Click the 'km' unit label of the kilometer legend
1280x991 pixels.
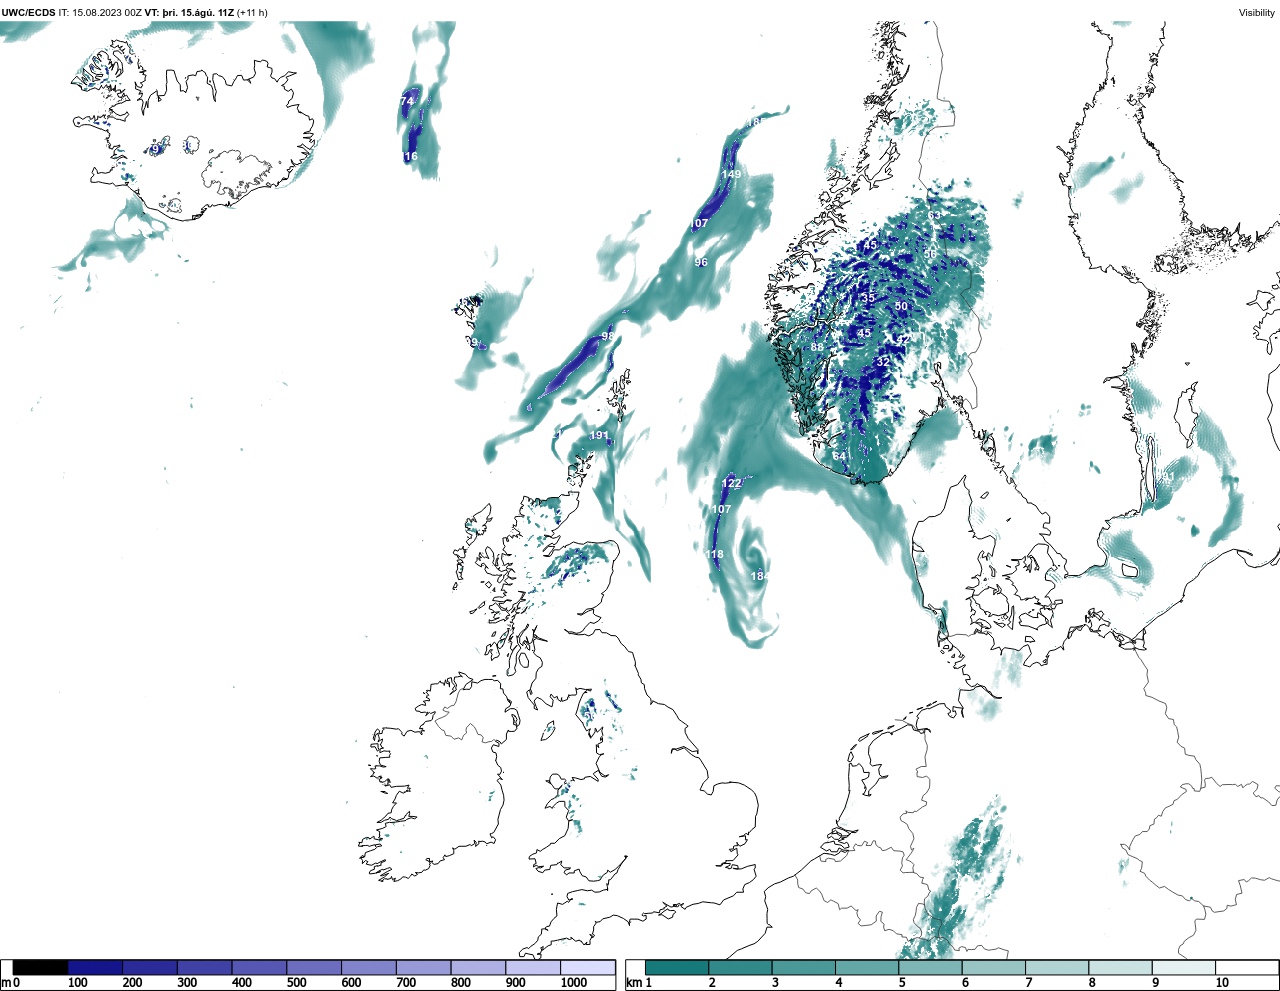(x=633, y=983)
